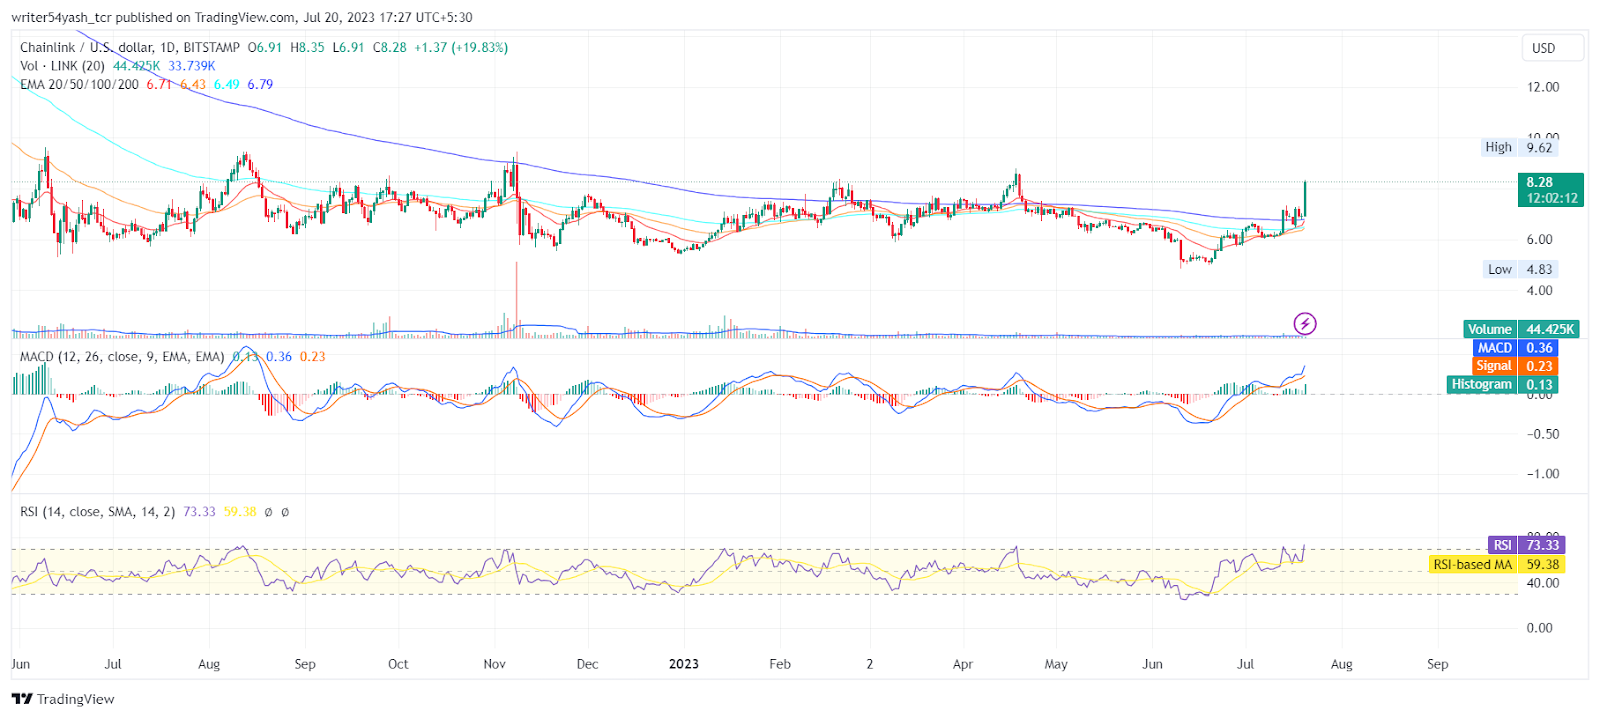Viewport: 1600px width, 718px height.
Task: Click the TradingView logo at bottom
Action: click(x=63, y=699)
